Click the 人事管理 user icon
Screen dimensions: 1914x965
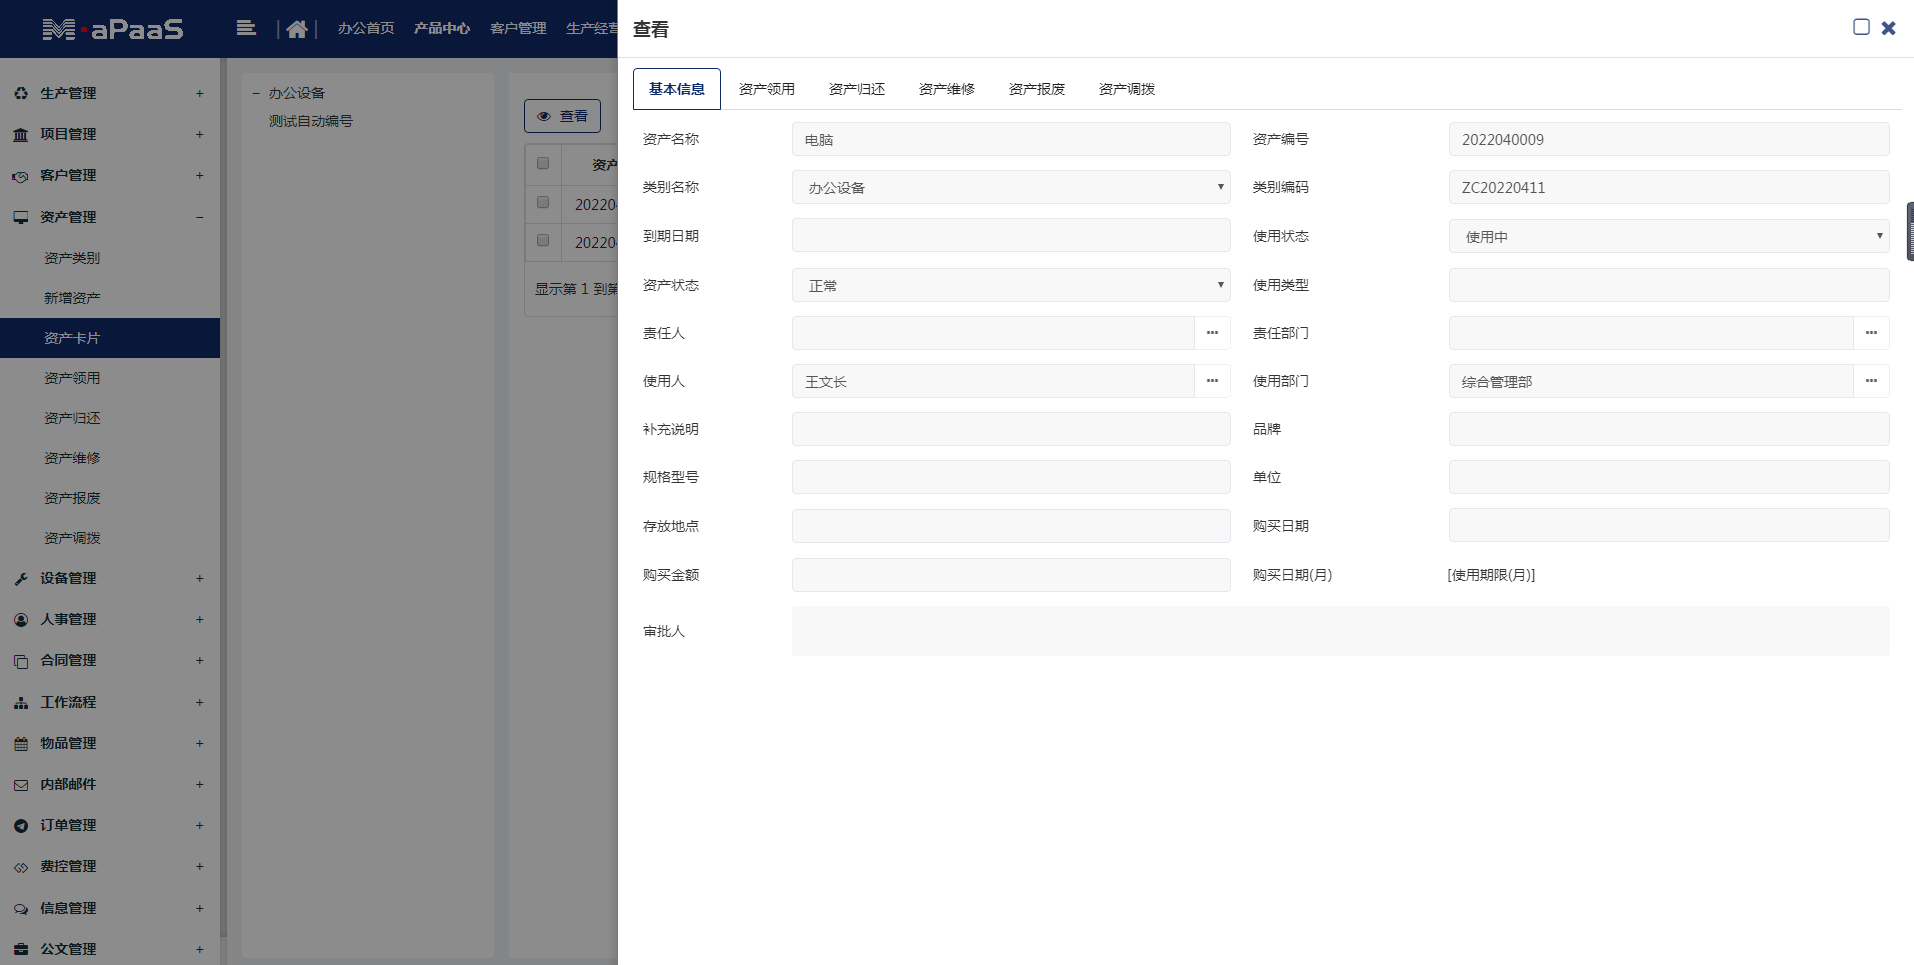coord(21,620)
